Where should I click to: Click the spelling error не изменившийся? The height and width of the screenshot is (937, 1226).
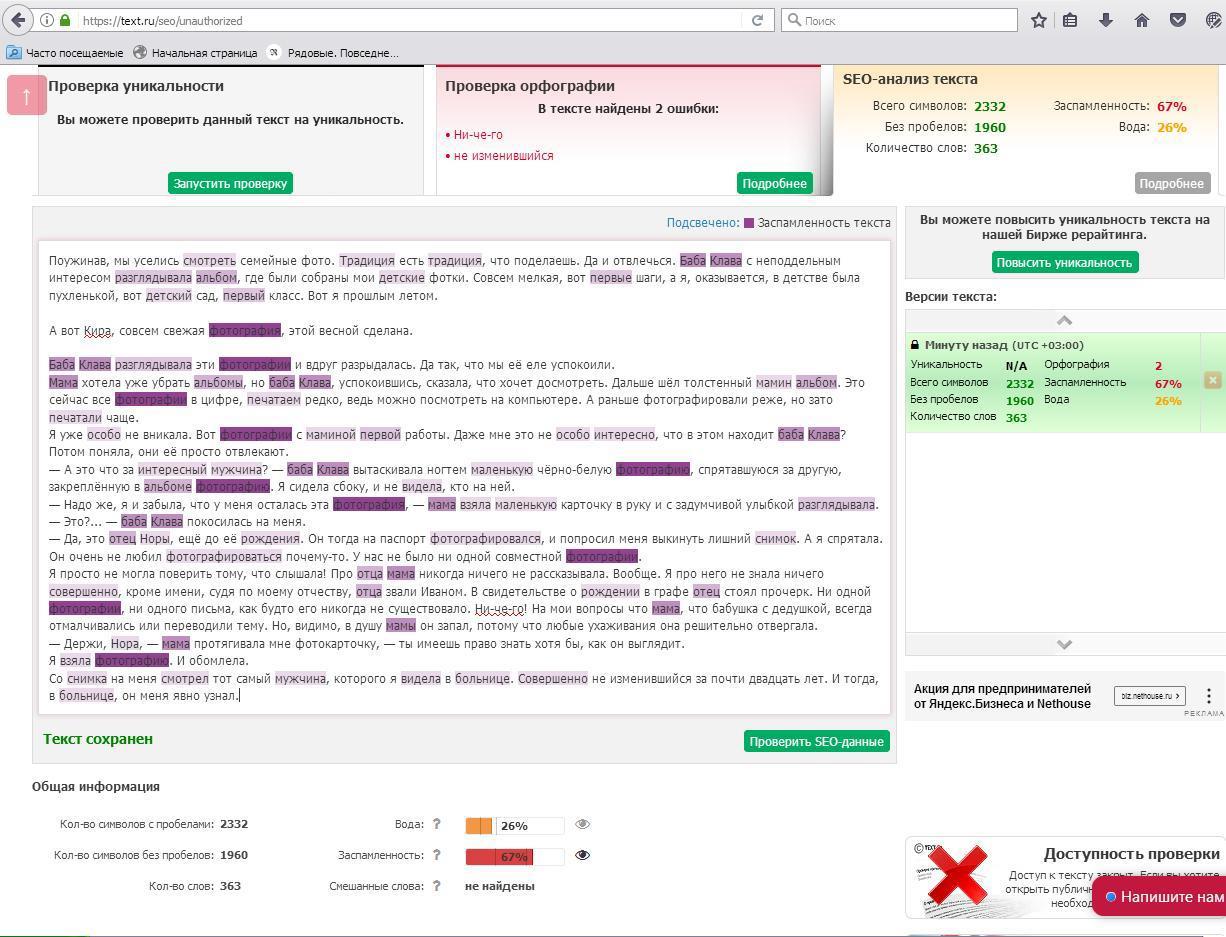pos(503,156)
